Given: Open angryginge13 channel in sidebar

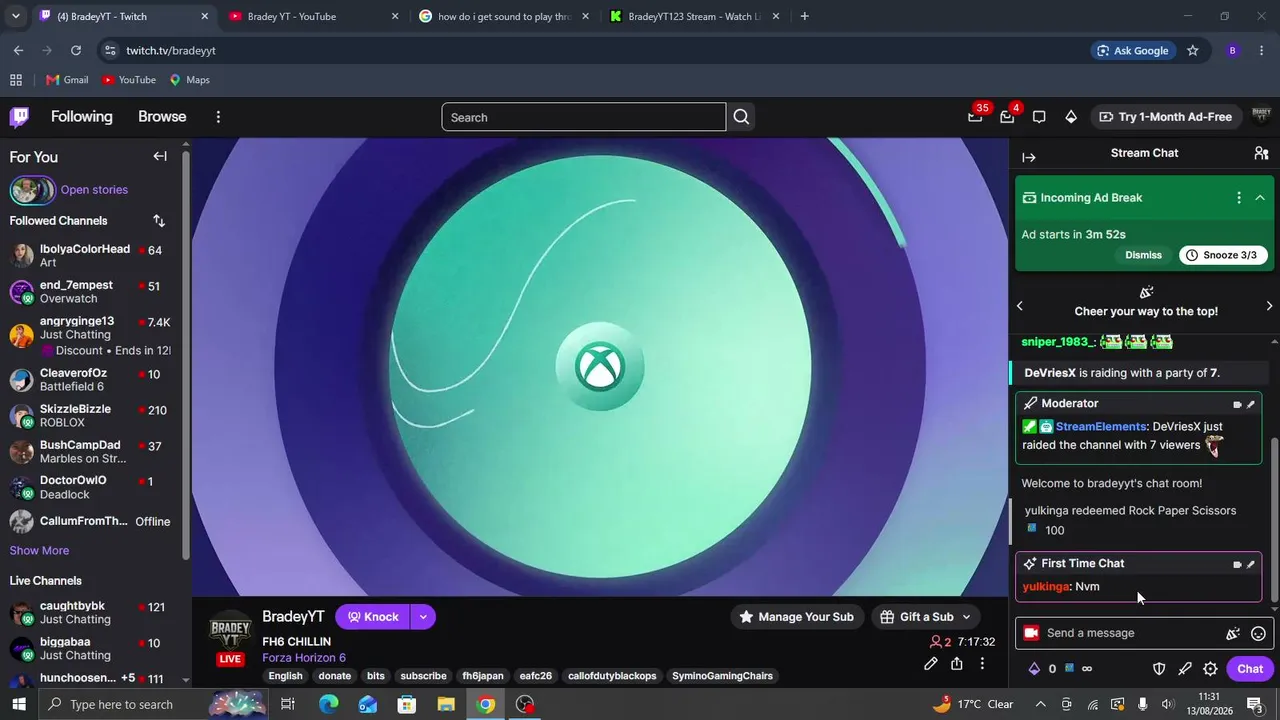Looking at the screenshot, I should 90,336.
